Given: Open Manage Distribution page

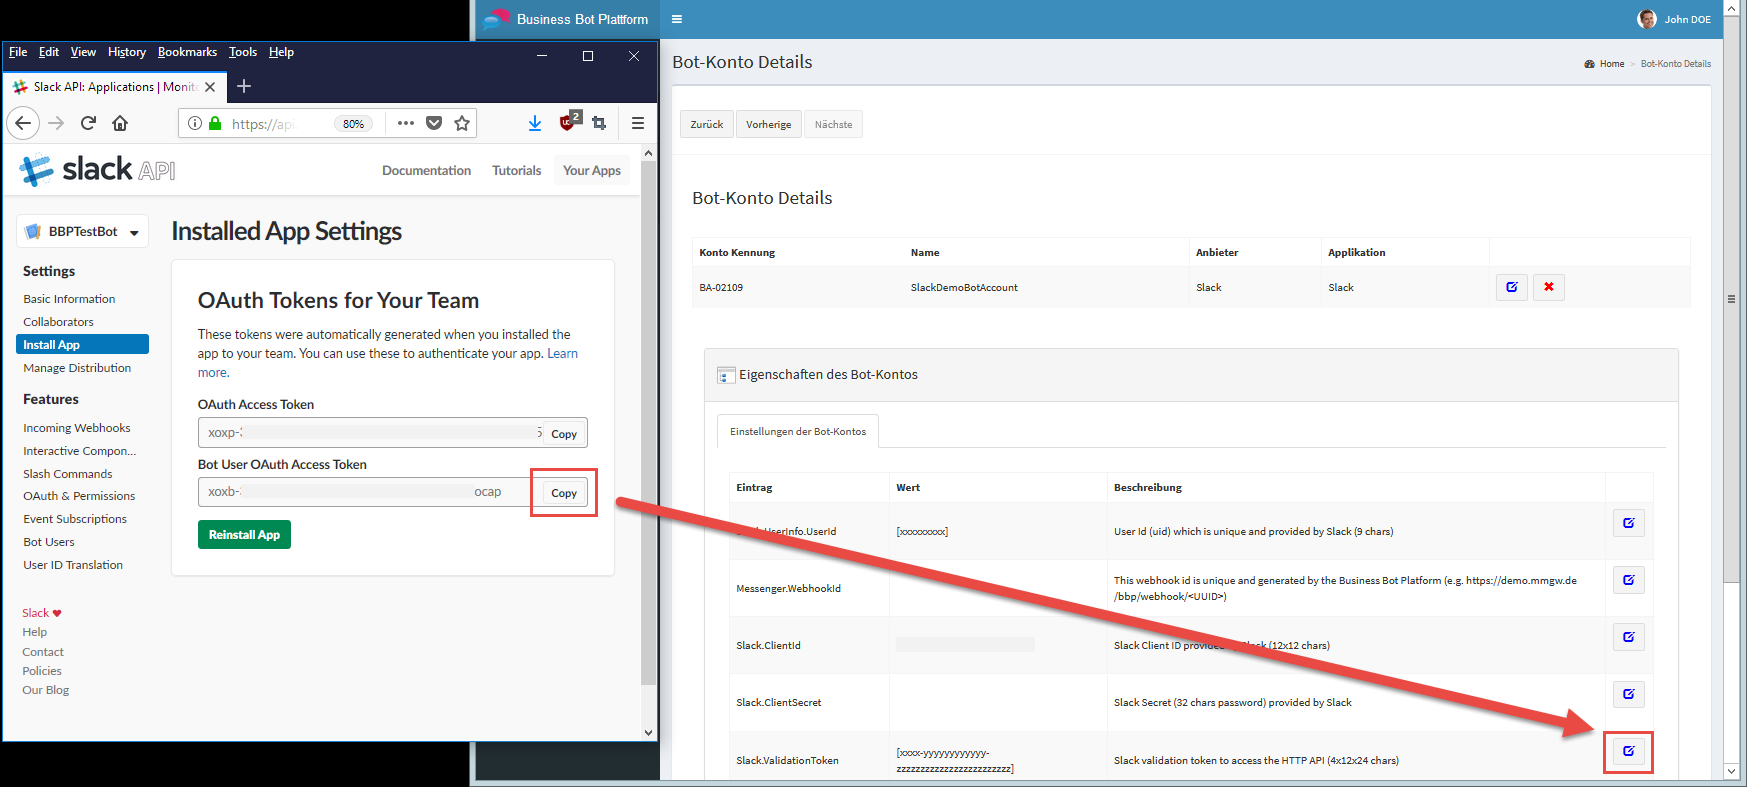Looking at the screenshot, I should (77, 368).
